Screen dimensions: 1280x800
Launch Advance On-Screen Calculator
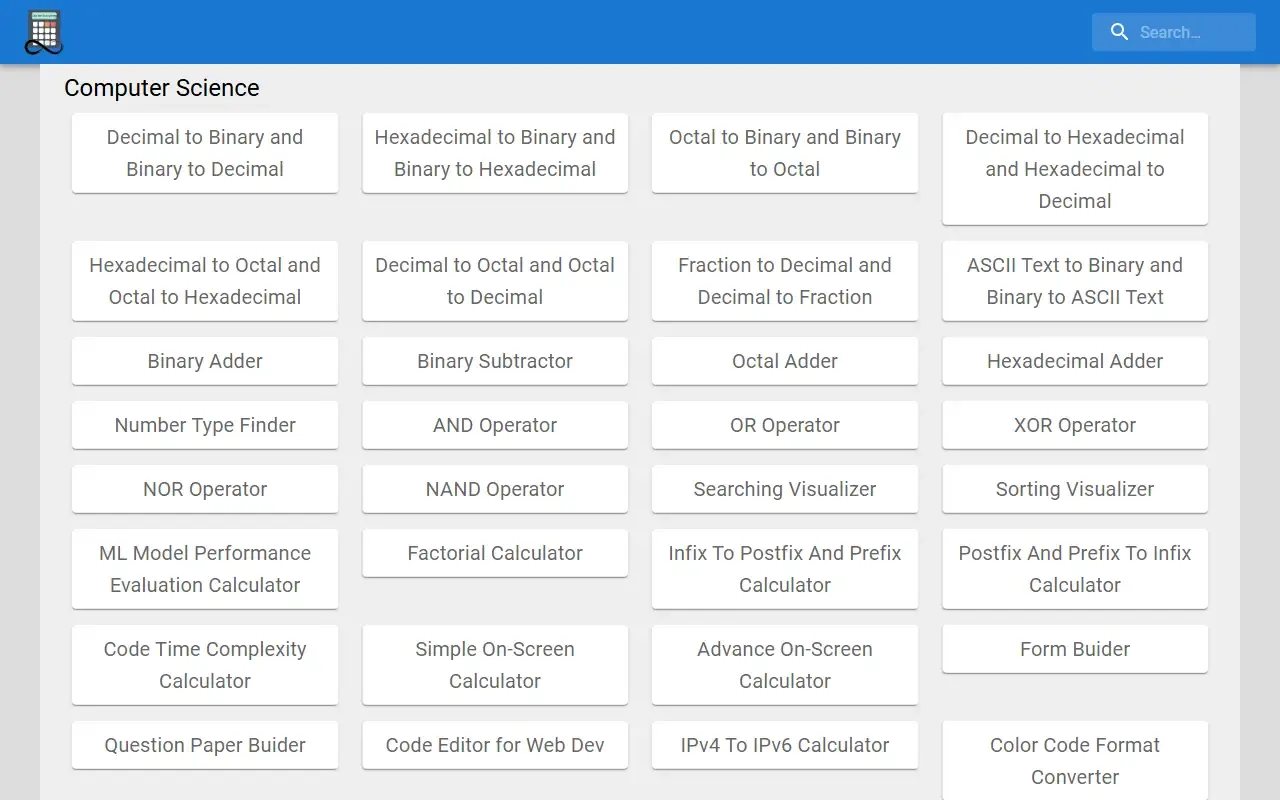[x=785, y=665]
